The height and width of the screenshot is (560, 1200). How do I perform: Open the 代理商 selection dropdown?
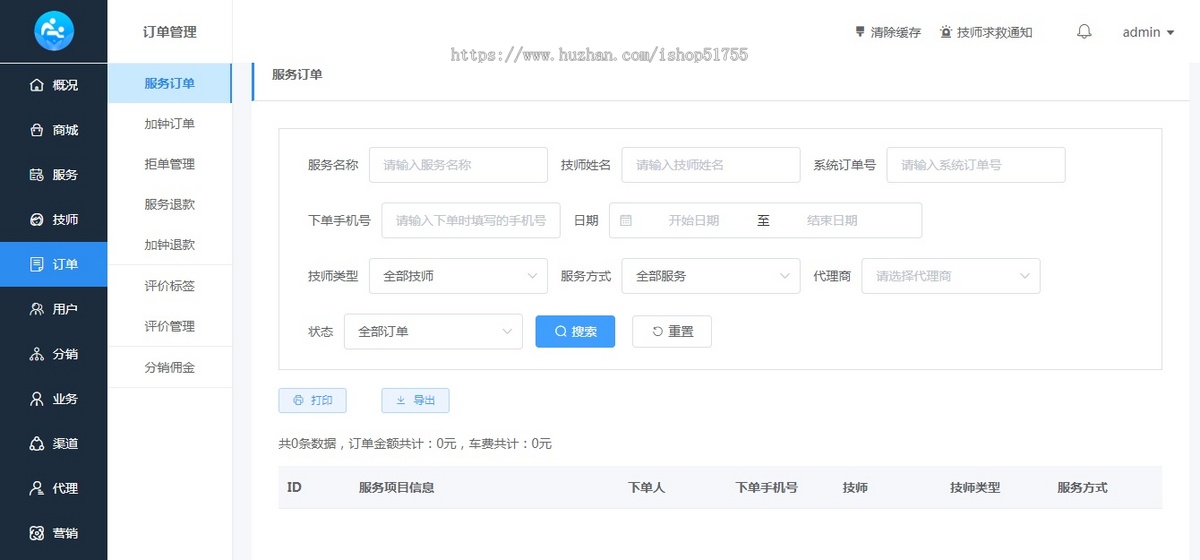pos(950,276)
